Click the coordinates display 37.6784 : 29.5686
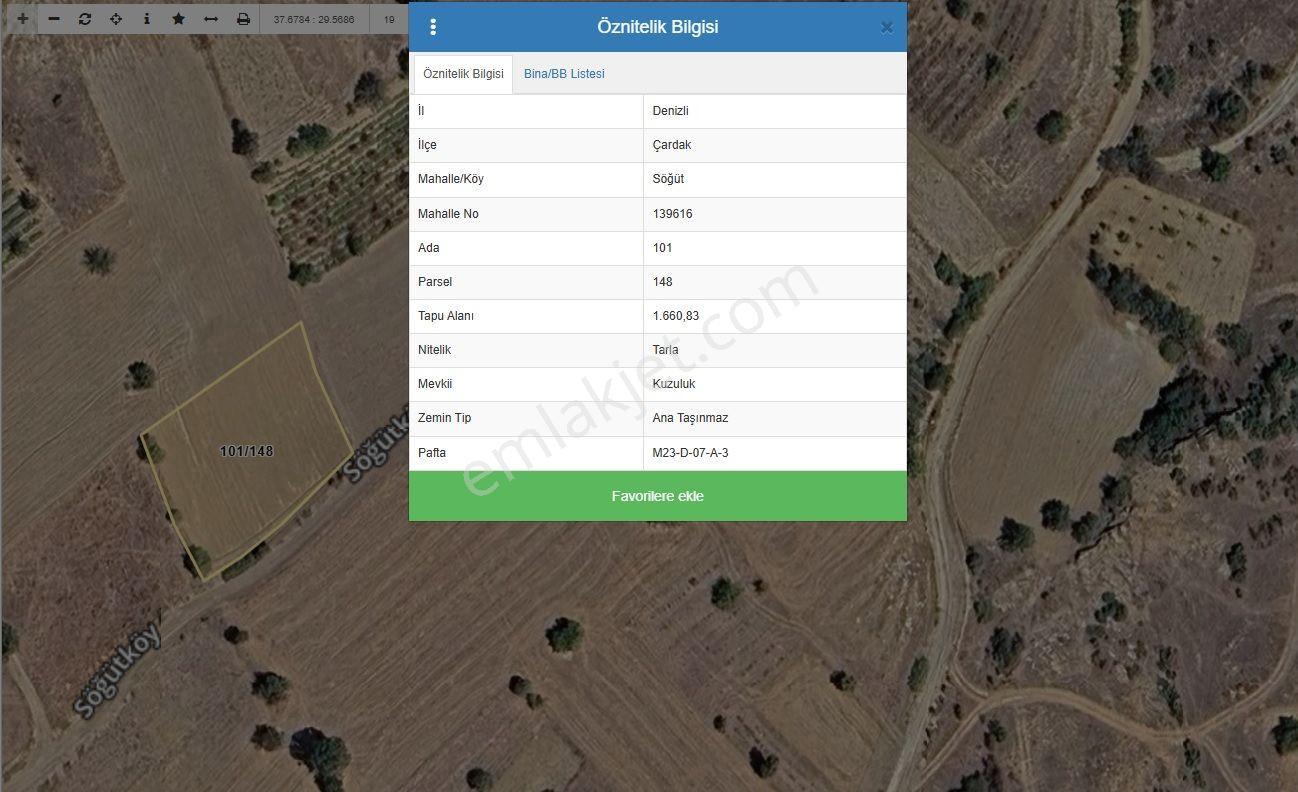Image resolution: width=1298 pixels, height=792 pixels. (x=314, y=19)
